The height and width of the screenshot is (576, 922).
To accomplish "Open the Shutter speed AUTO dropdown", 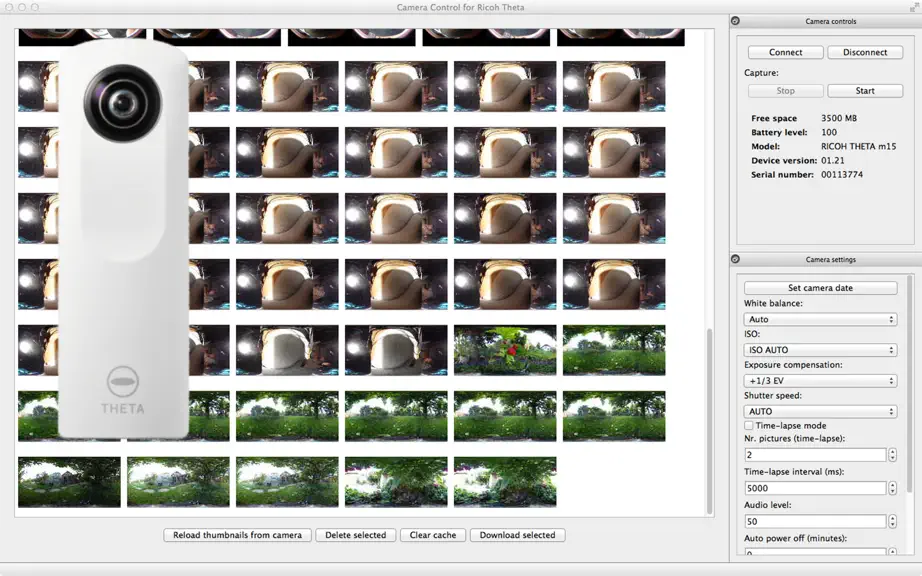I will [820, 411].
